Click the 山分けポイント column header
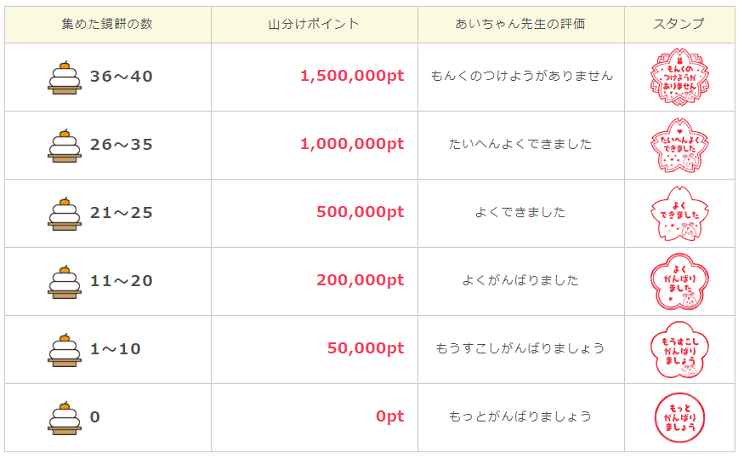 coord(314,24)
